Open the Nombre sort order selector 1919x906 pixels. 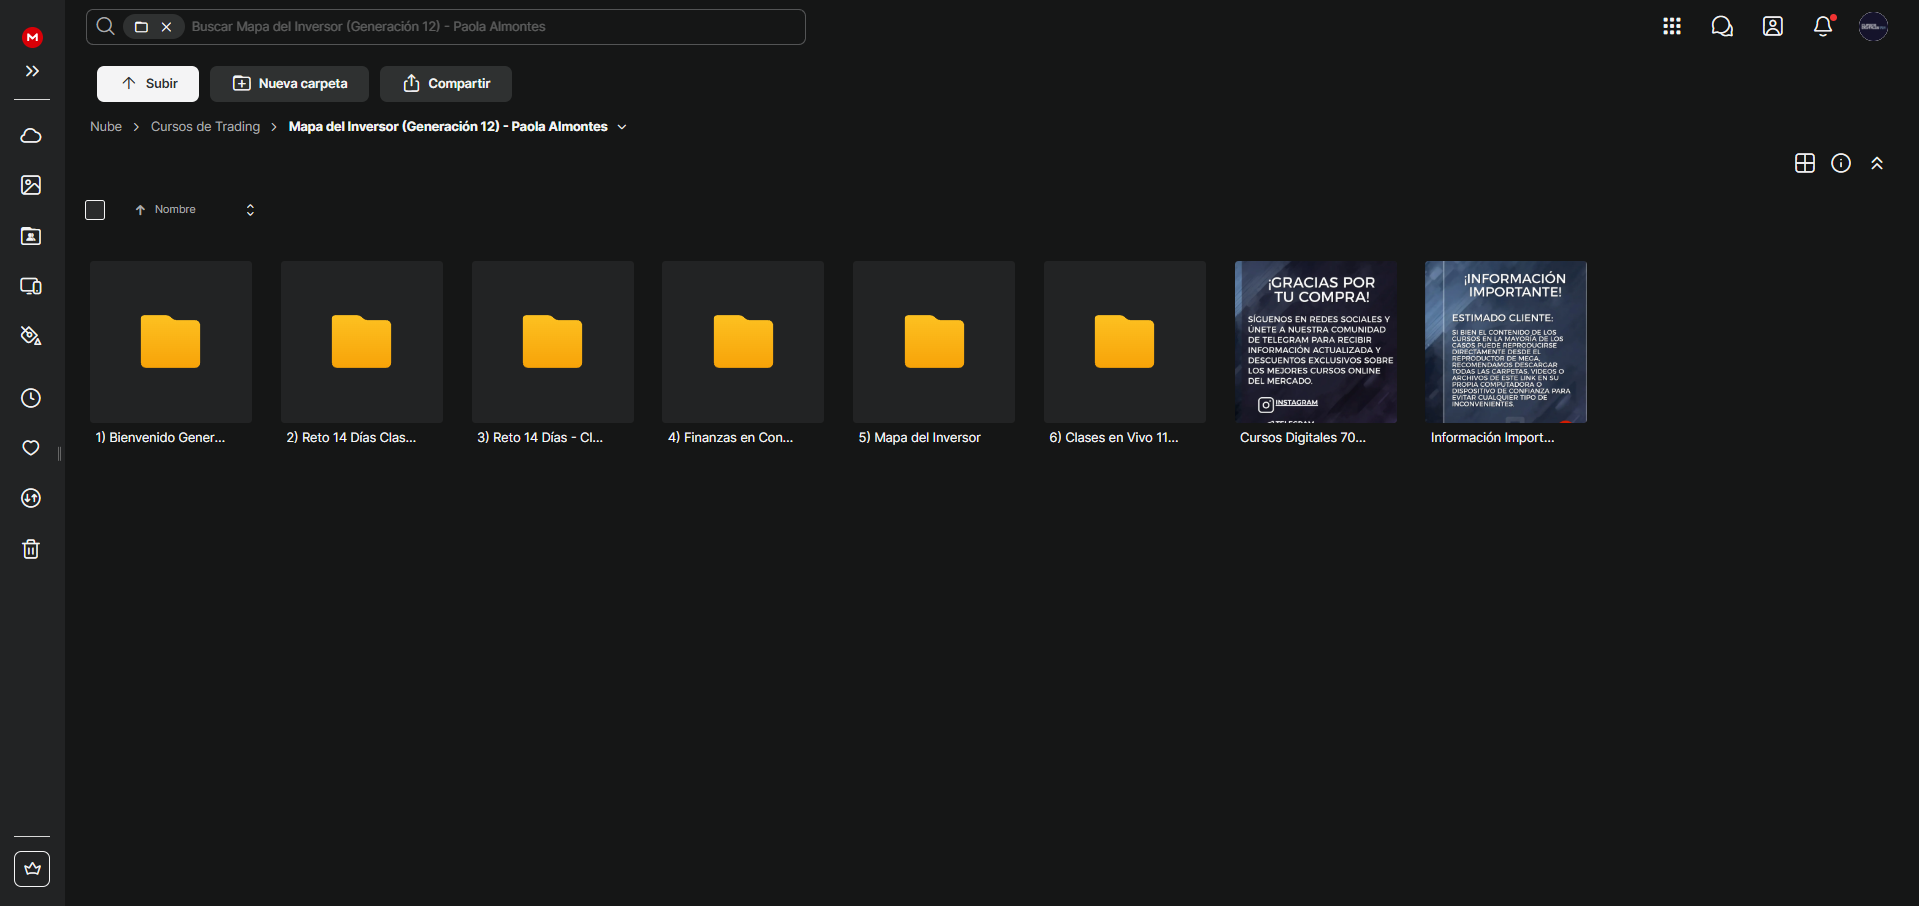250,210
